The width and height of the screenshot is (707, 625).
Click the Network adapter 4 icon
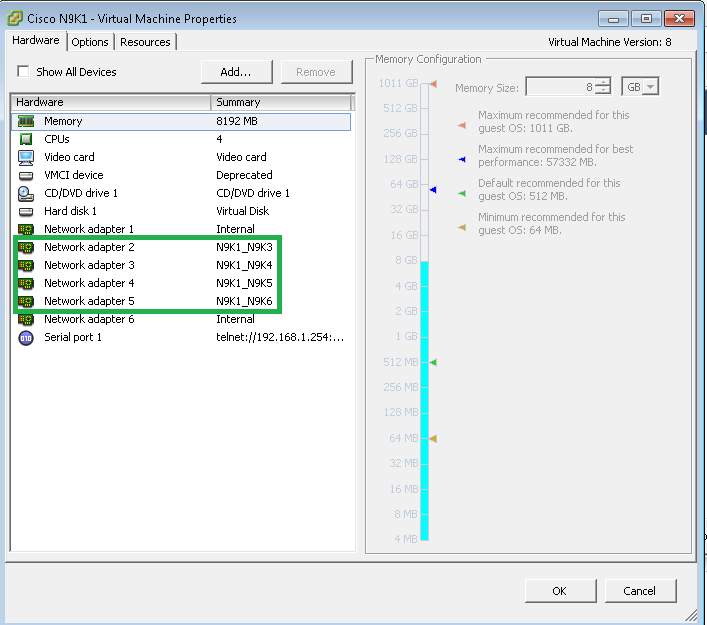tap(26, 284)
